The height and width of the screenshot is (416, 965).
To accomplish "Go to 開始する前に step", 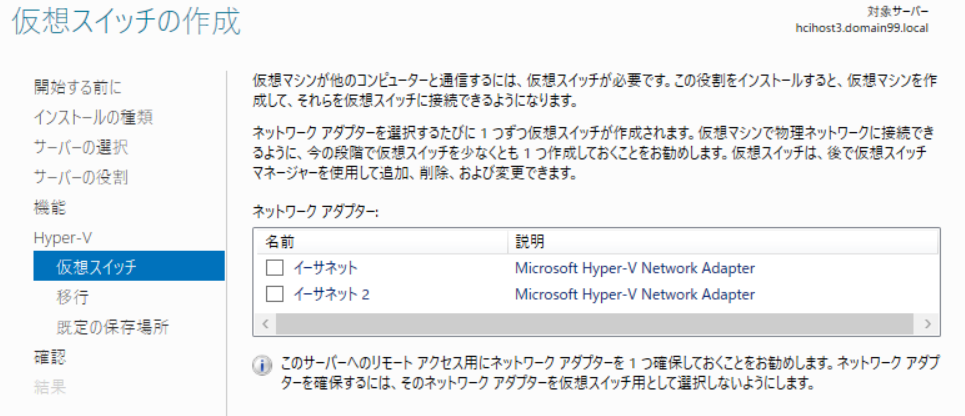I will tap(78, 87).
